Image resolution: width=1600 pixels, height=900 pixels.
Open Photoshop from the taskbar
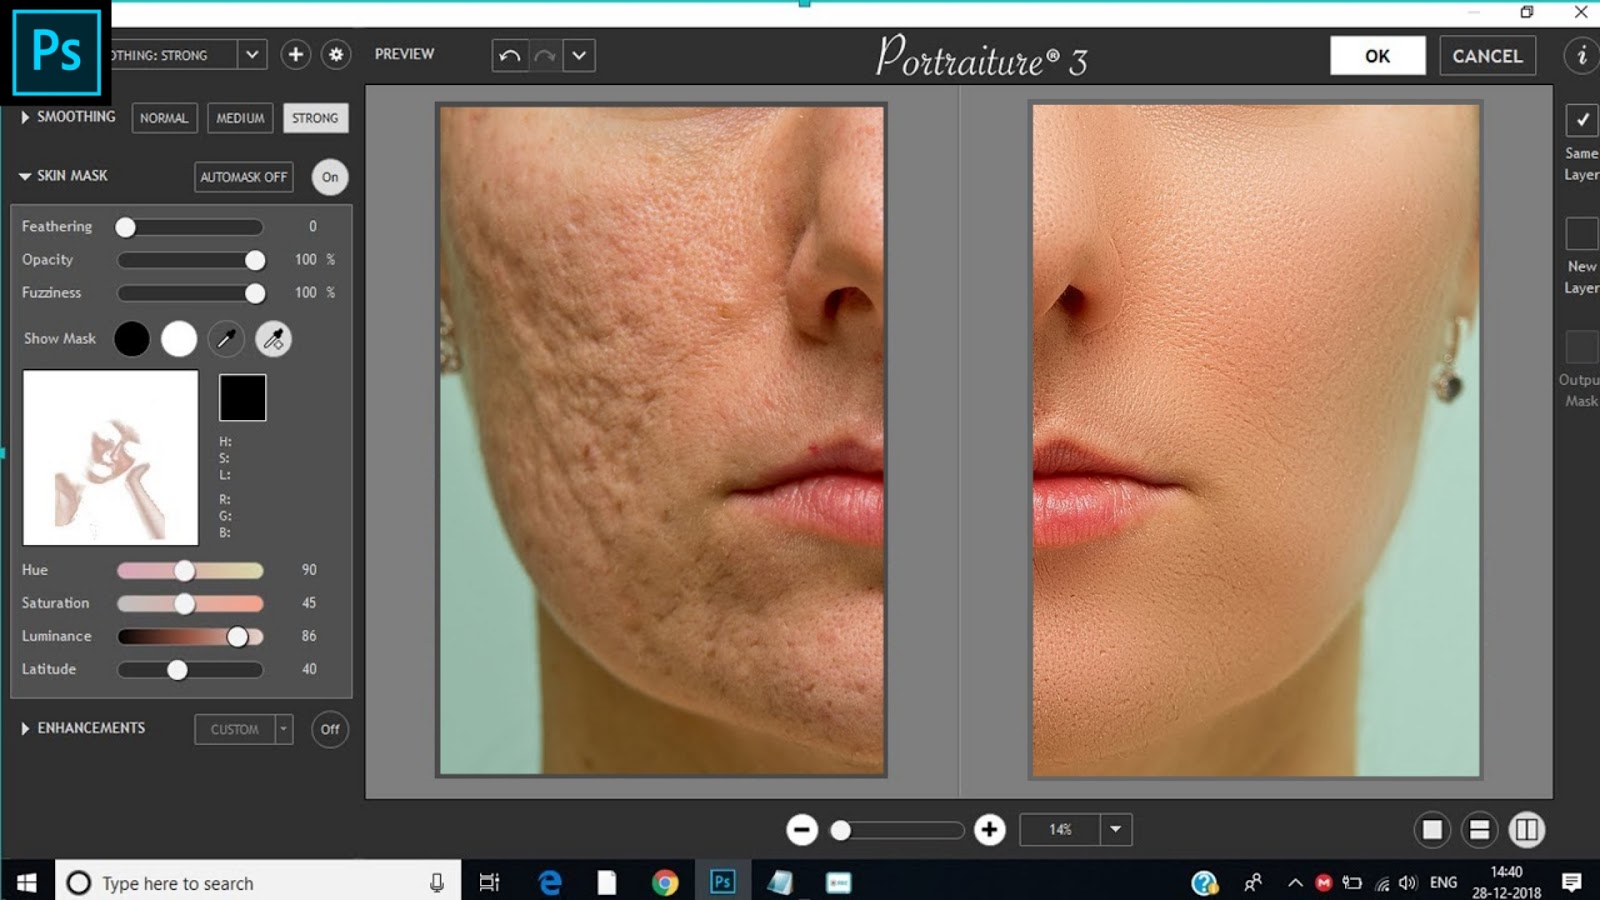[722, 883]
